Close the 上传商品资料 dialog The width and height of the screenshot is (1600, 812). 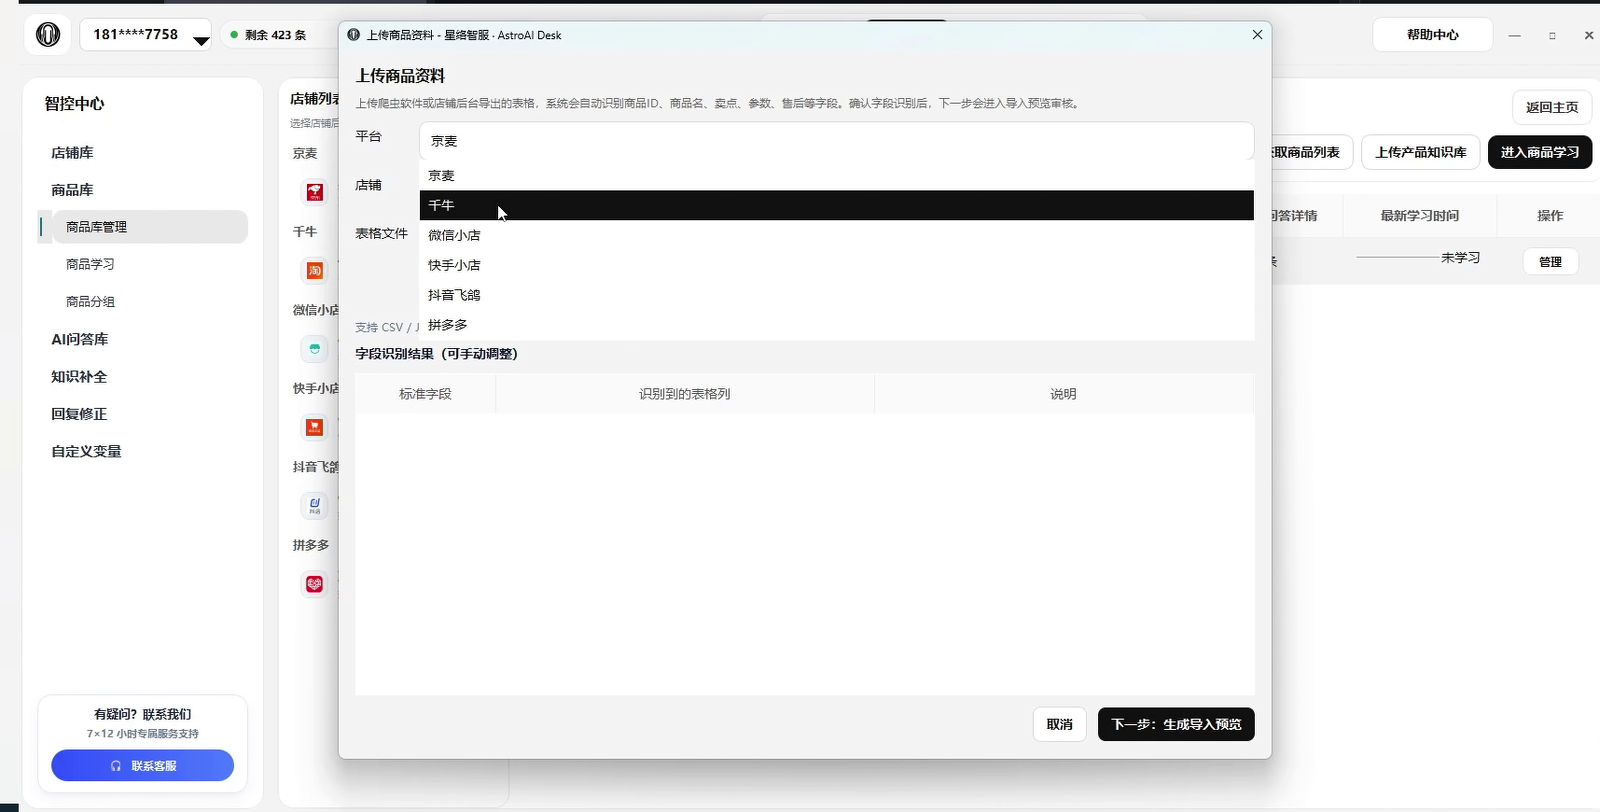coord(1257,35)
